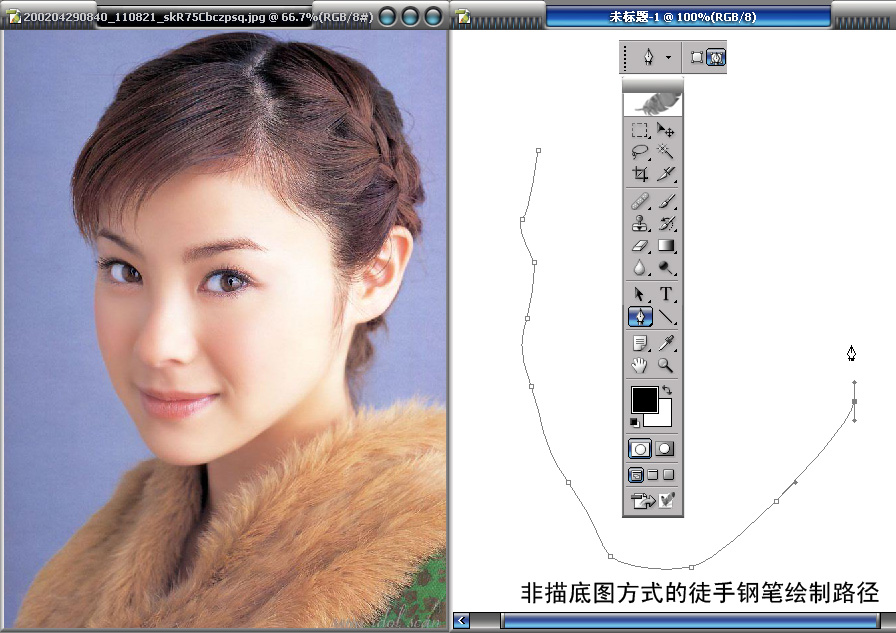Select the Zoom magnifier tool
This screenshot has height=633, width=896.
[665, 365]
